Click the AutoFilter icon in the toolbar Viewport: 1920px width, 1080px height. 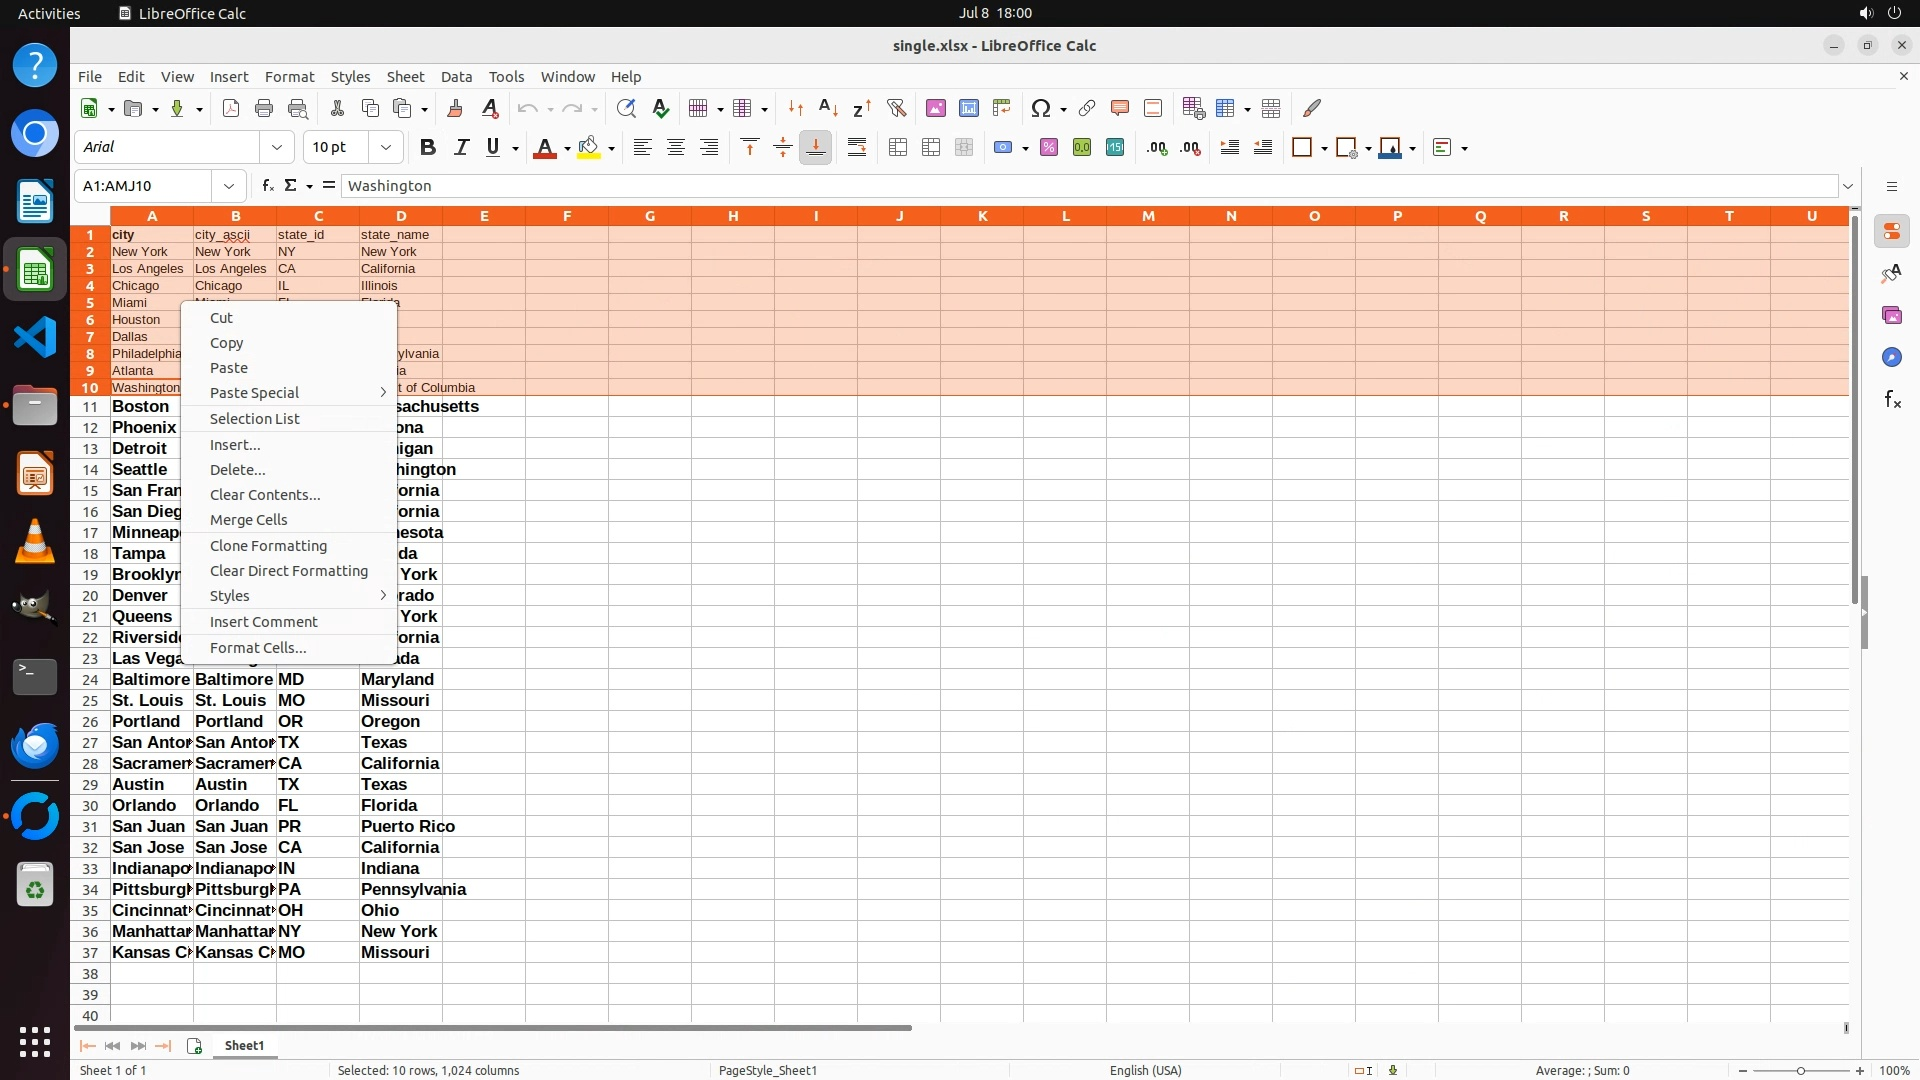896,108
